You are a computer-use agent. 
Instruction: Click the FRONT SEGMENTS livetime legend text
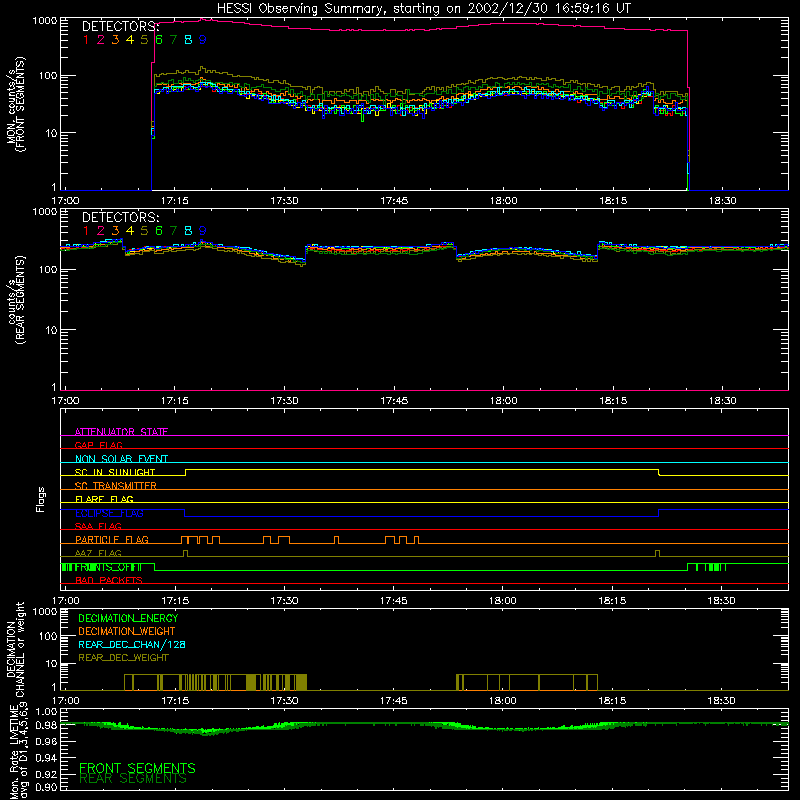point(137,768)
